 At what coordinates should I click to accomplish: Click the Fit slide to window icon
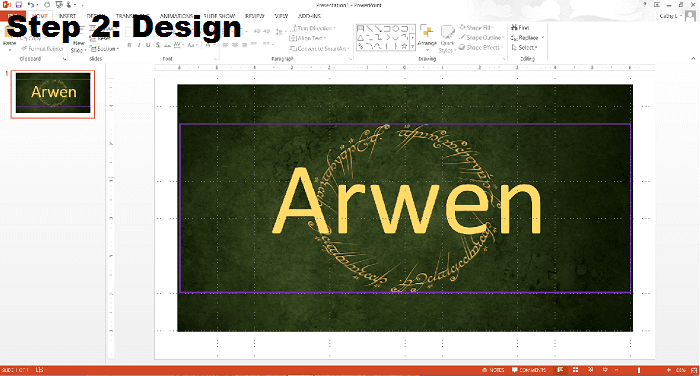tap(694, 370)
